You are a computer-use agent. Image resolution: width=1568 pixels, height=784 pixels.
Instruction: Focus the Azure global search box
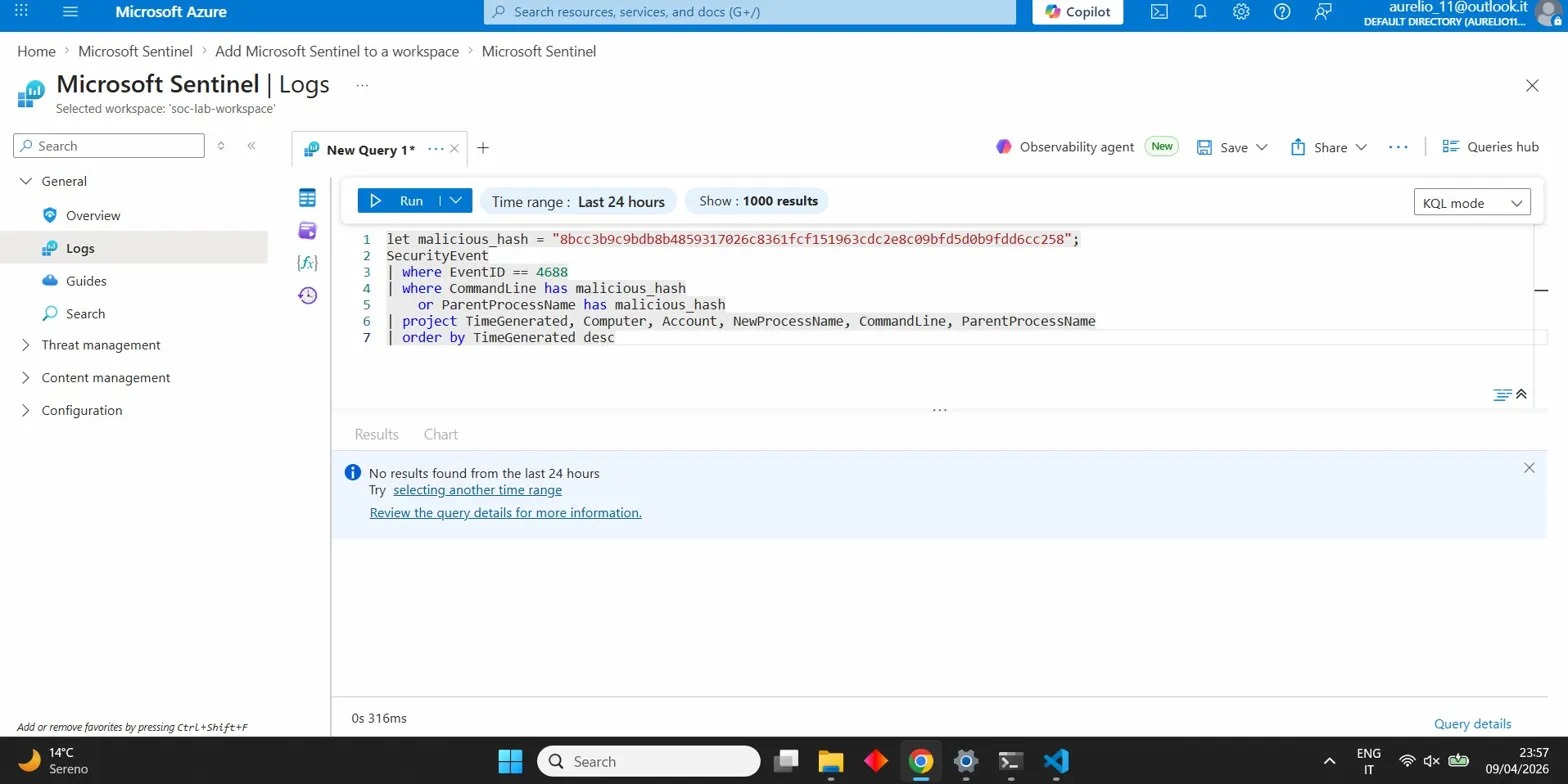click(749, 12)
